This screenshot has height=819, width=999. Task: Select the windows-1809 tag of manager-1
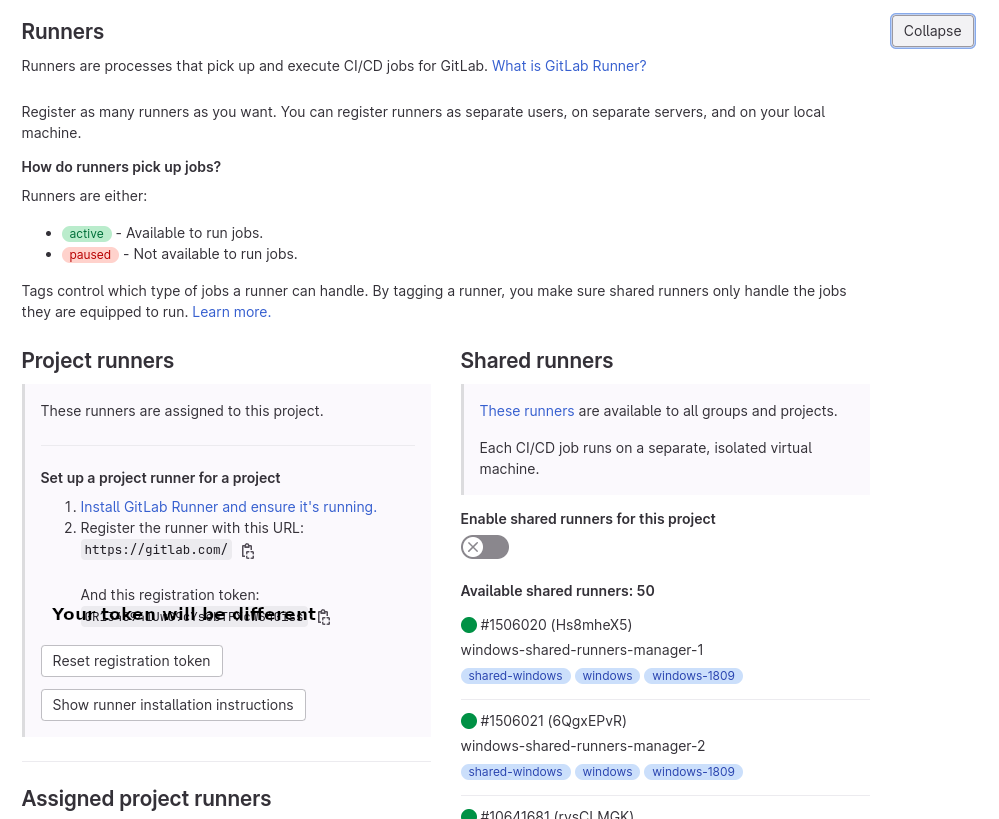coord(693,676)
